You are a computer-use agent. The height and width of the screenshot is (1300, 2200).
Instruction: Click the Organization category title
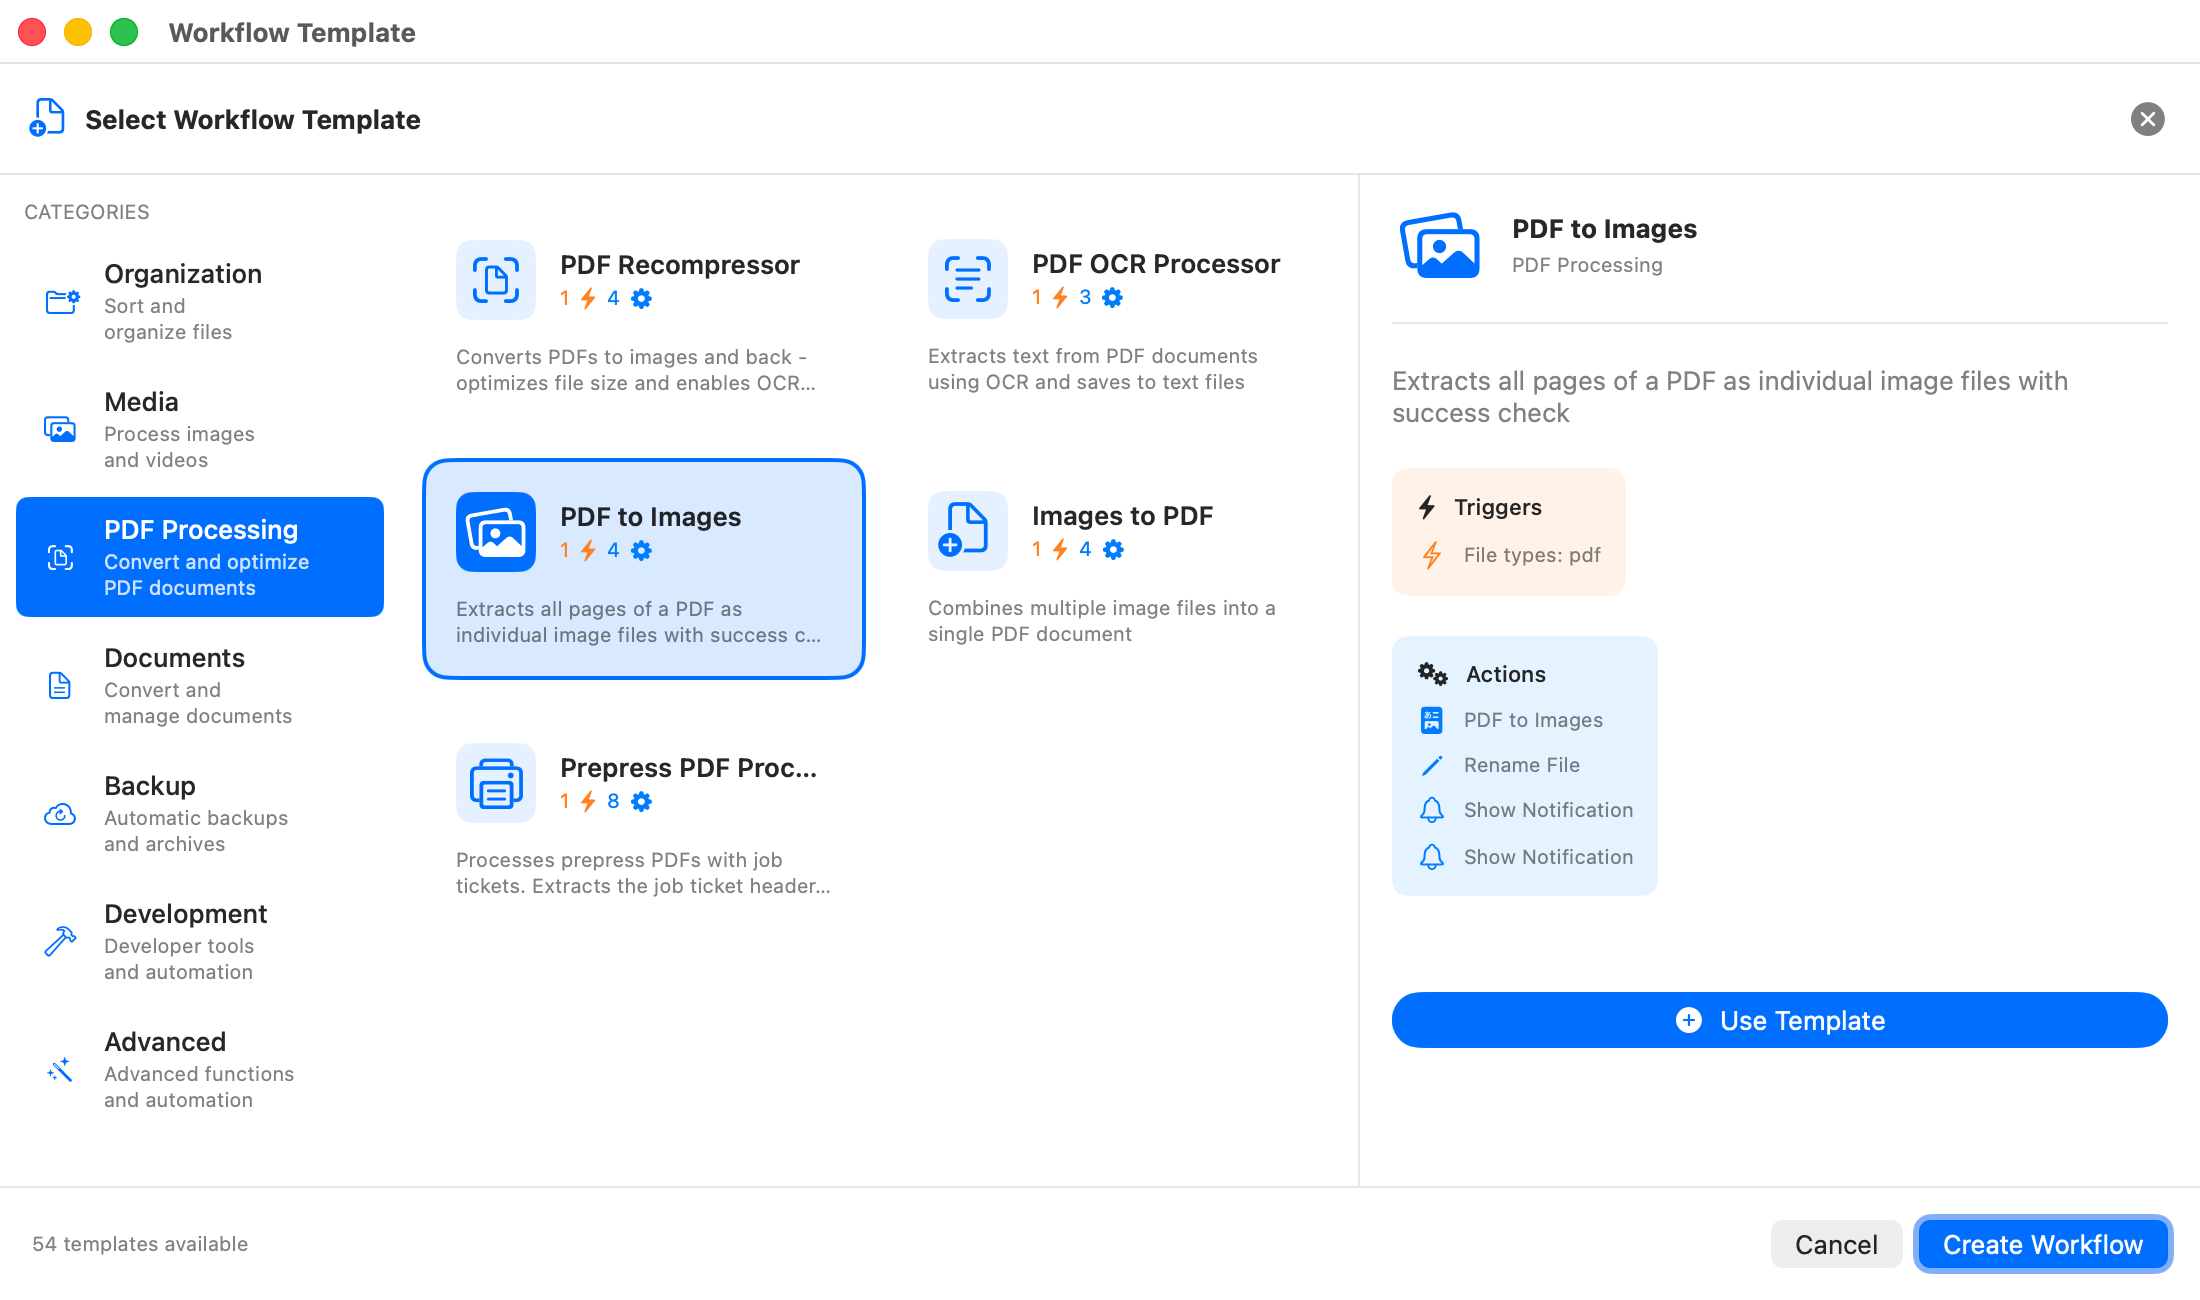183,274
